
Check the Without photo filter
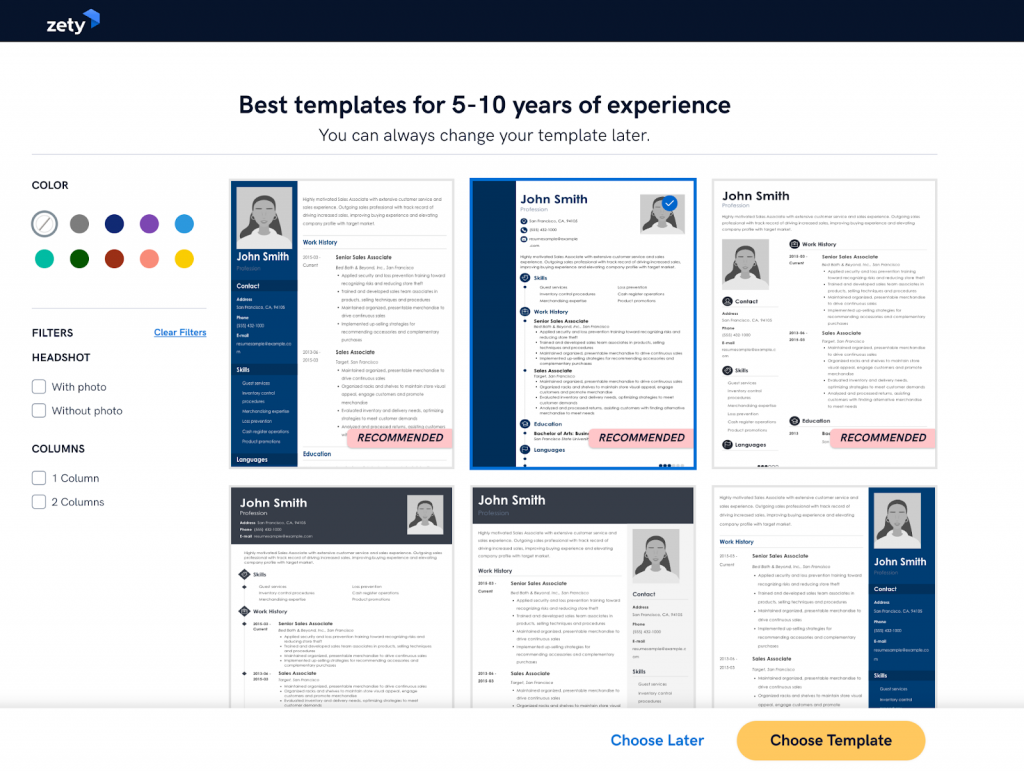point(41,410)
